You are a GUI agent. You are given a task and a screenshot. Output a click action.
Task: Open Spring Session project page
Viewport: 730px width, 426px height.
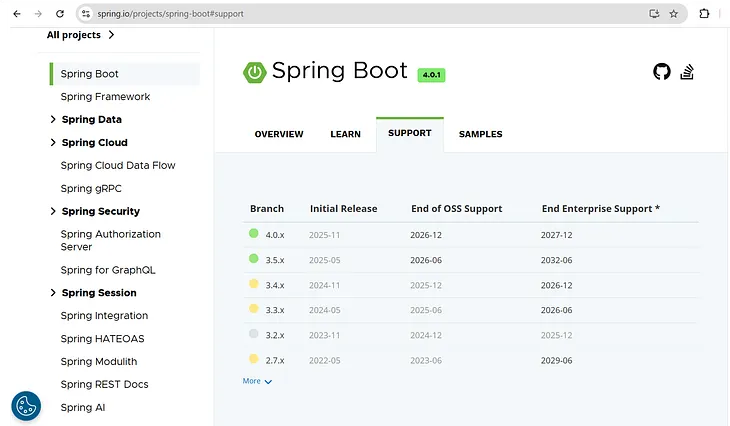pos(99,293)
